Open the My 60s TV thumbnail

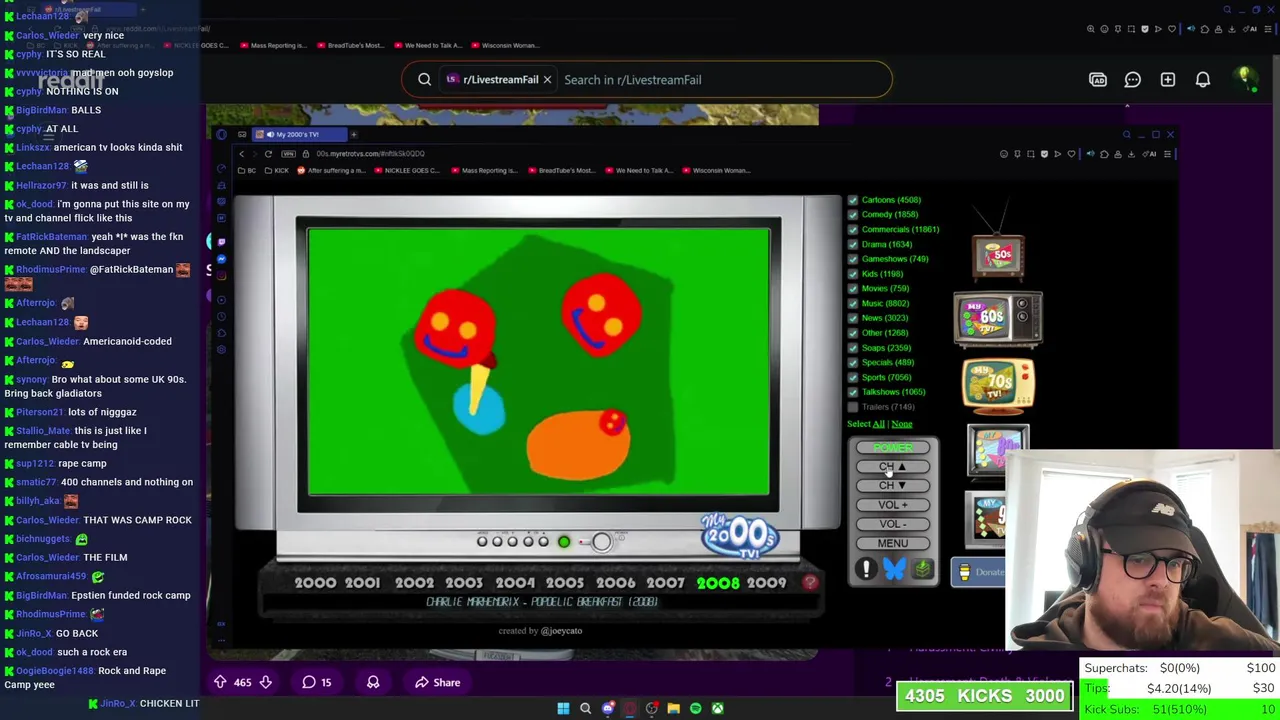click(x=998, y=320)
